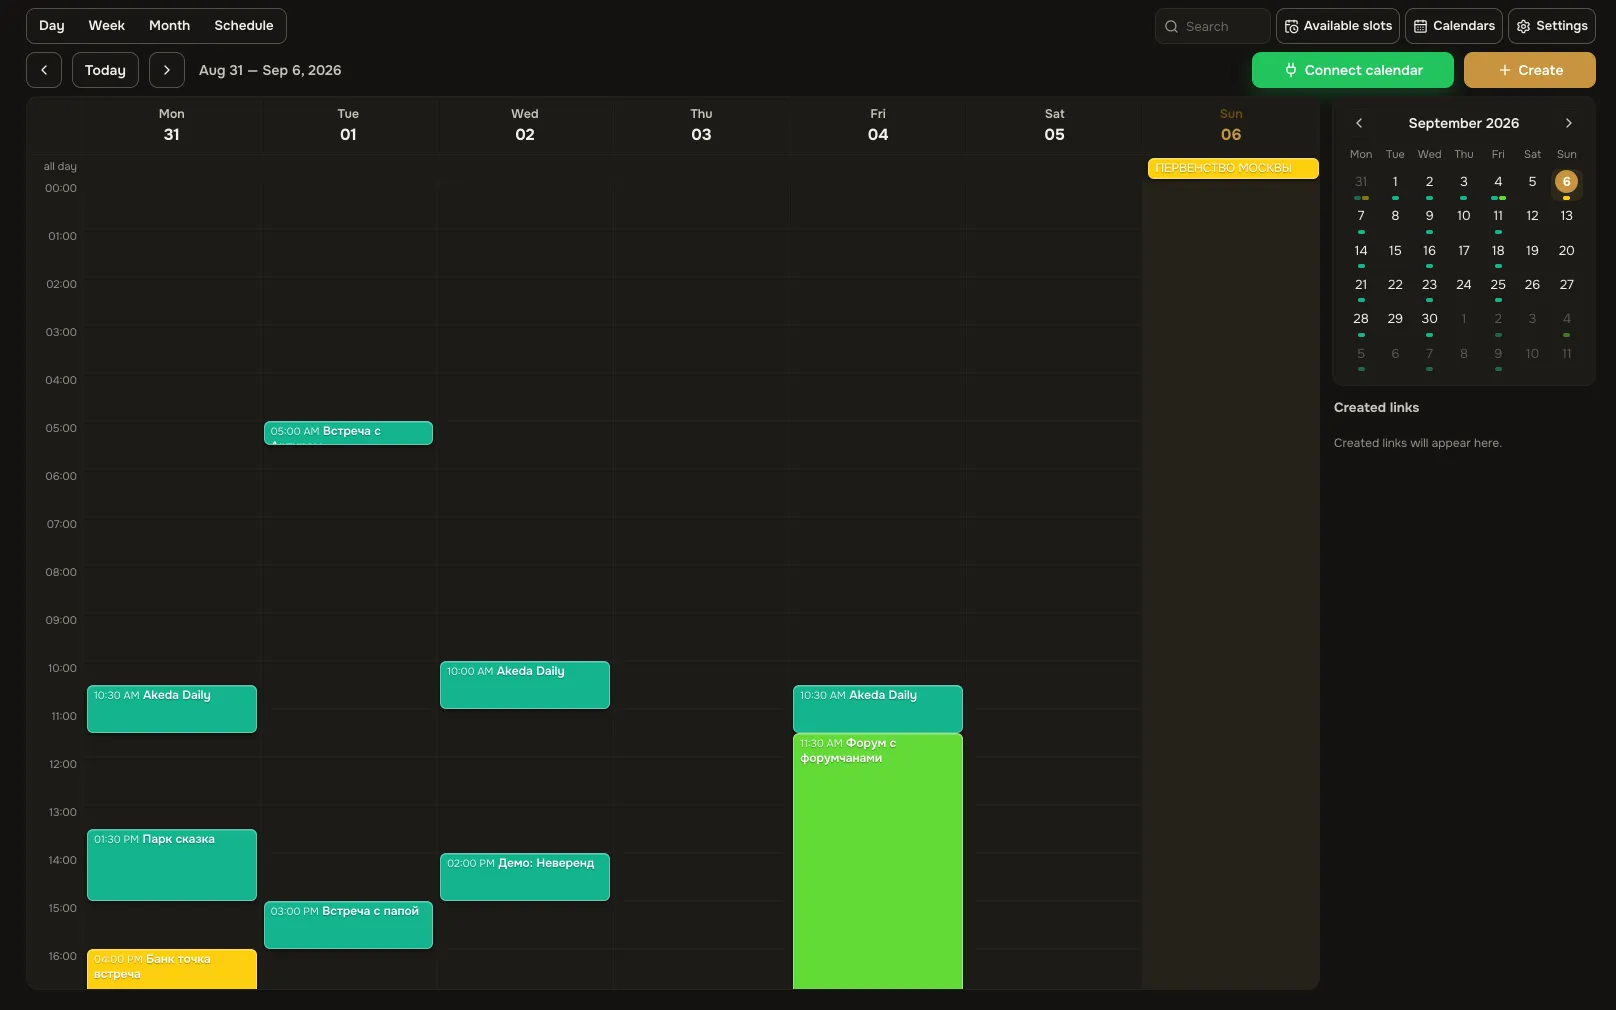Open Wednesday's 10:00 AM Akeda Daily event
This screenshot has height=1010, width=1616.
pyautogui.click(x=525, y=685)
